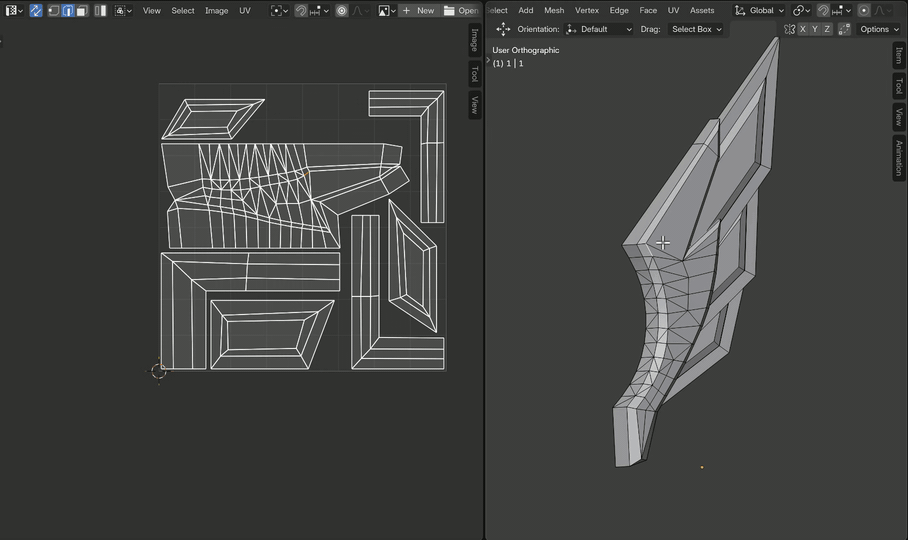Open the Tool sidebar tab in UV editor
The image size is (908, 540).
click(x=475, y=74)
